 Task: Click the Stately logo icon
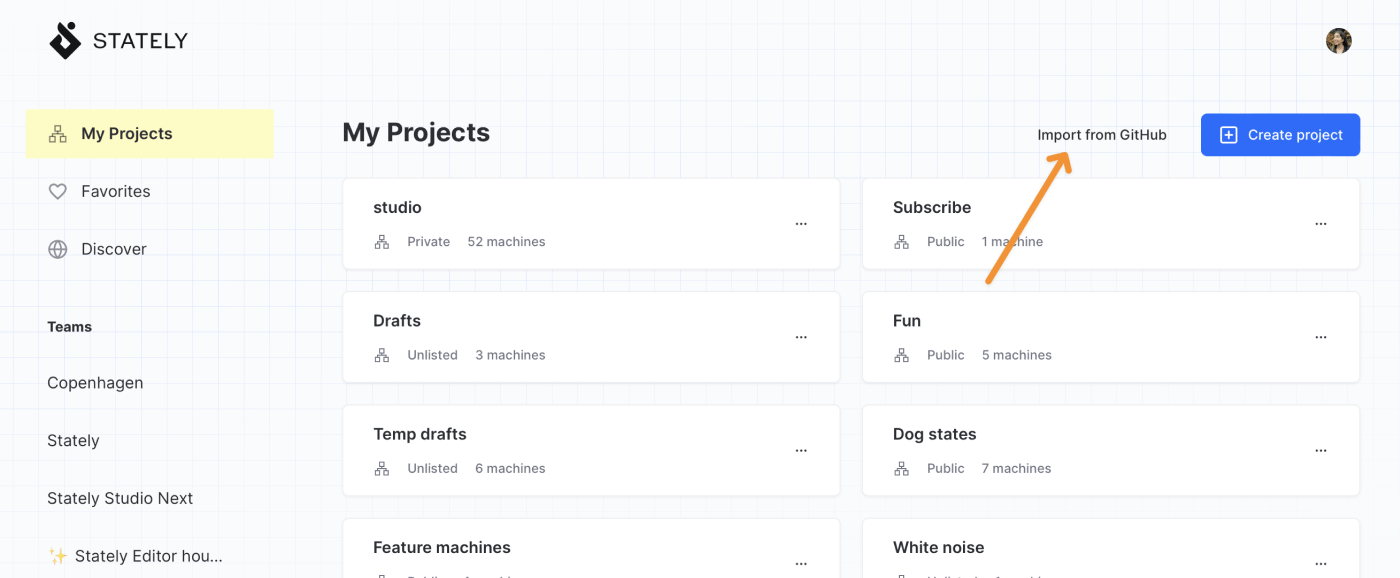65,41
